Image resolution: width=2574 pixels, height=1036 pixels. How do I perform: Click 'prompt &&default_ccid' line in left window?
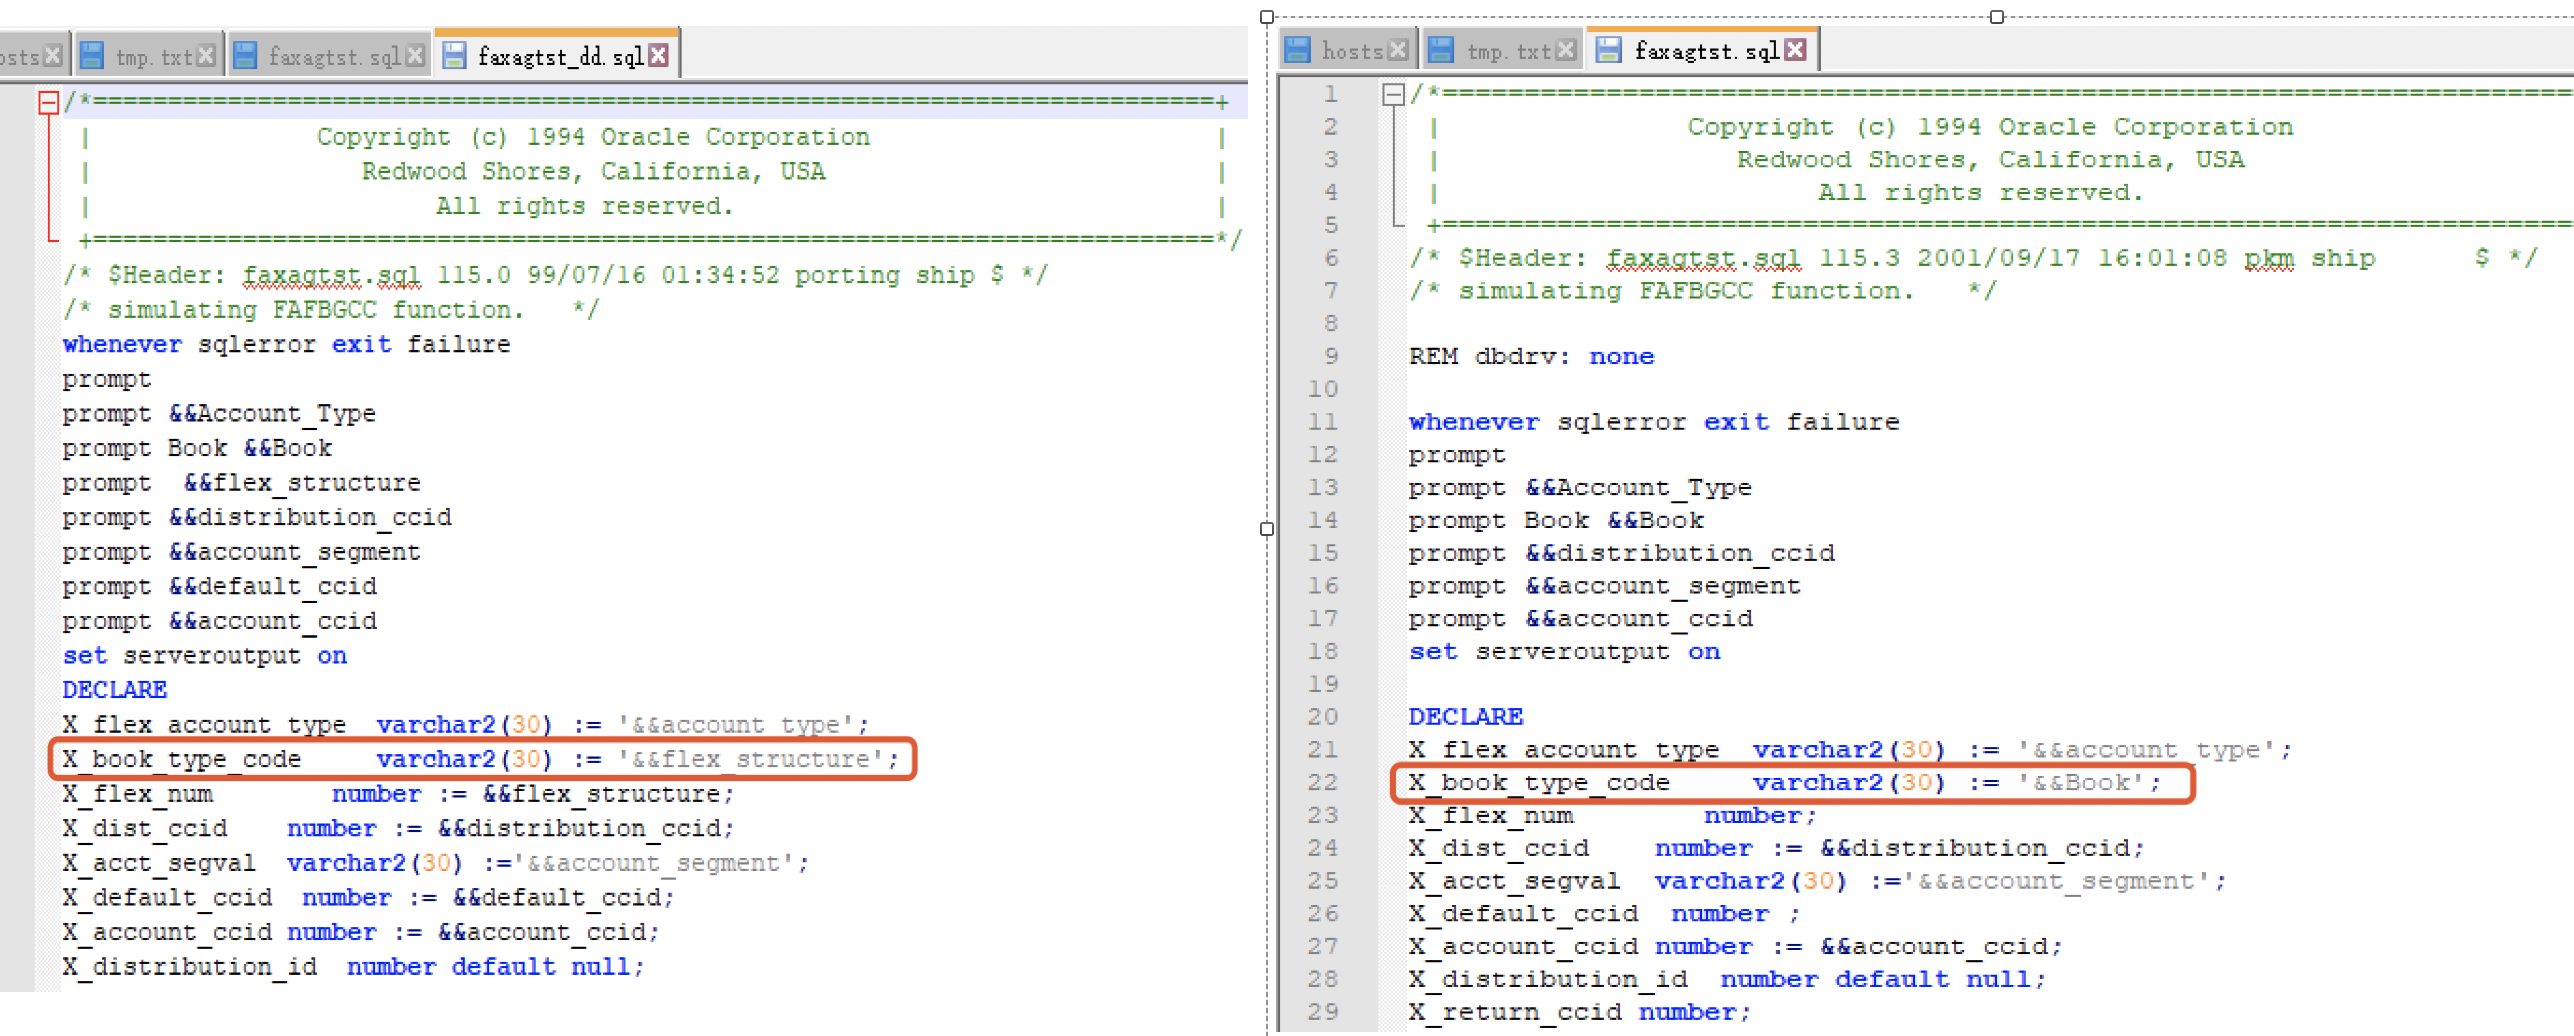pos(219,587)
